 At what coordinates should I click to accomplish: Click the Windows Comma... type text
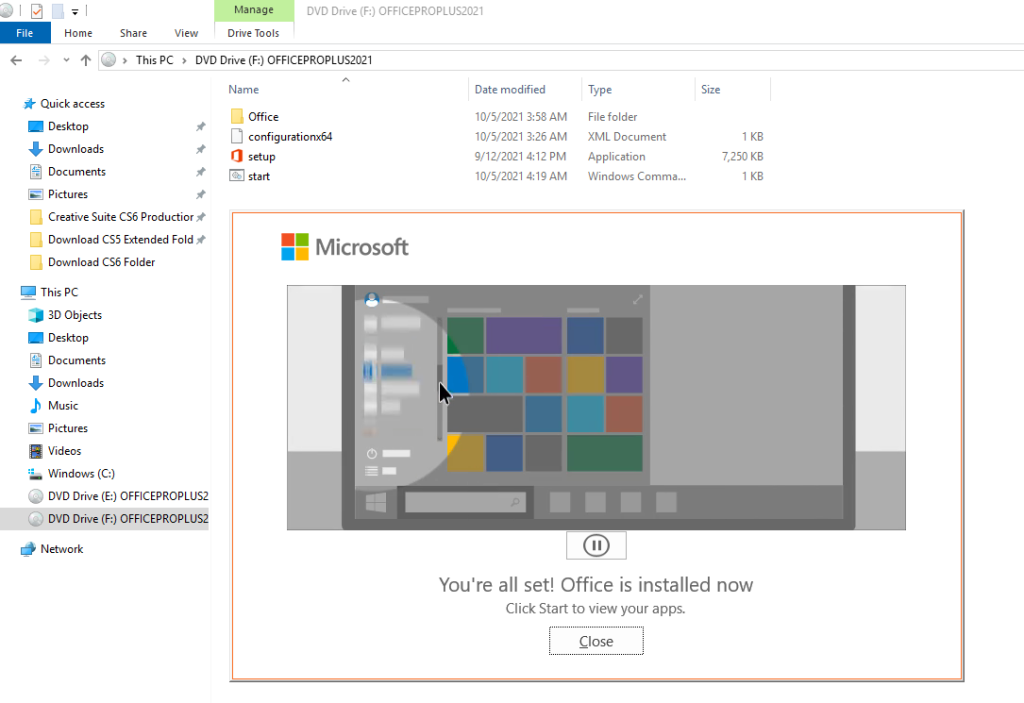[x=636, y=176]
